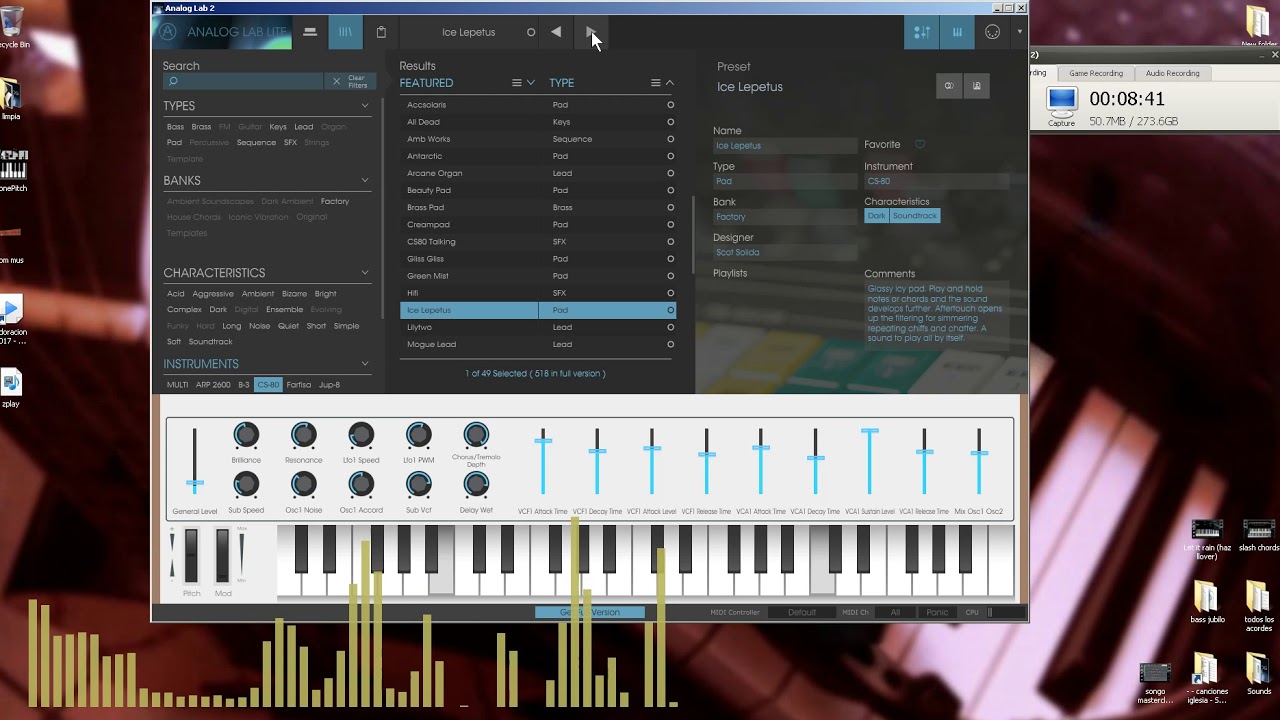1280x720 pixels.
Task: Toggle the keyboard view icon
Action: tap(957, 32)
